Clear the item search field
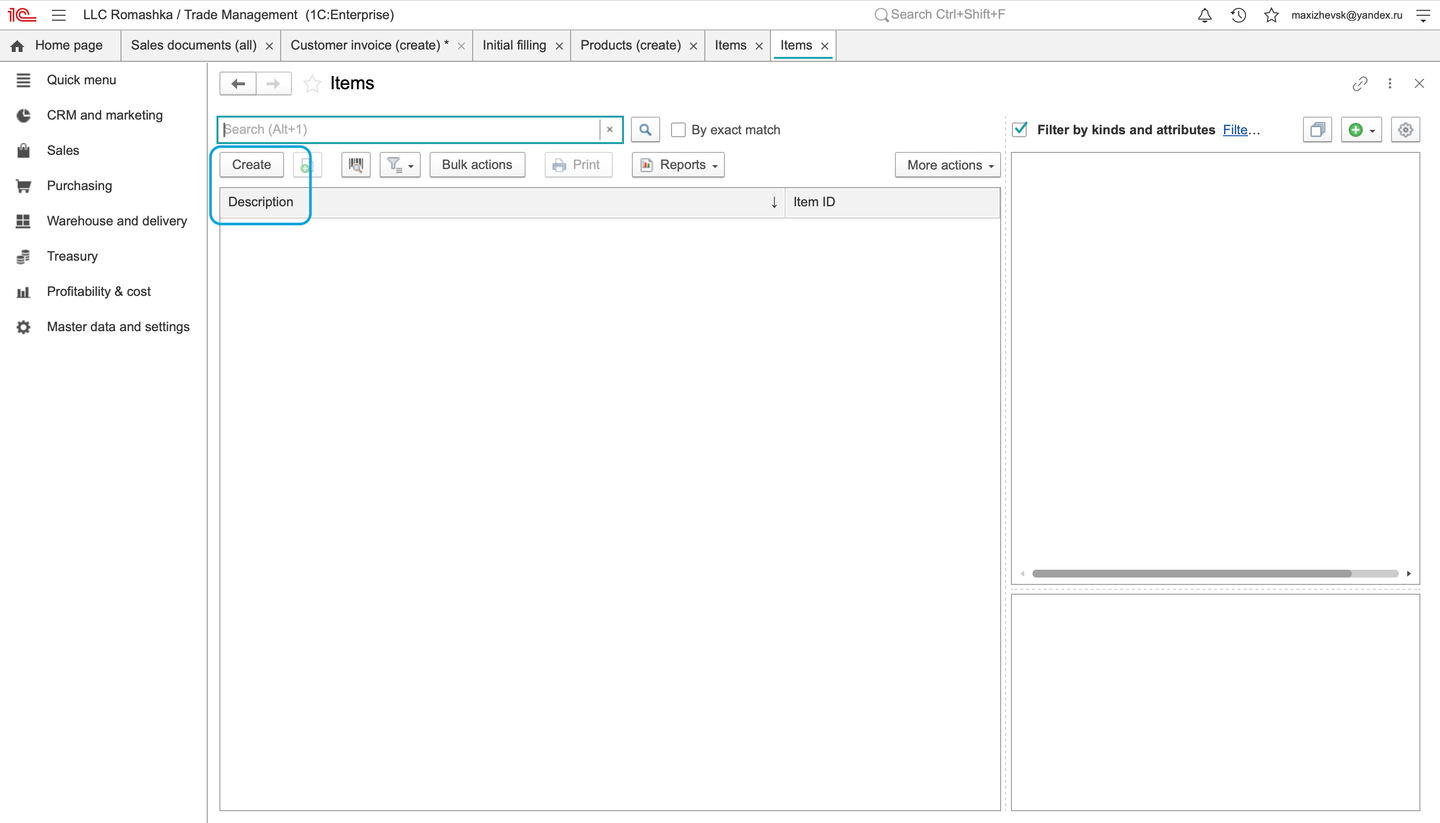This screenshot has height=823, width=1440. coord(610,130)
